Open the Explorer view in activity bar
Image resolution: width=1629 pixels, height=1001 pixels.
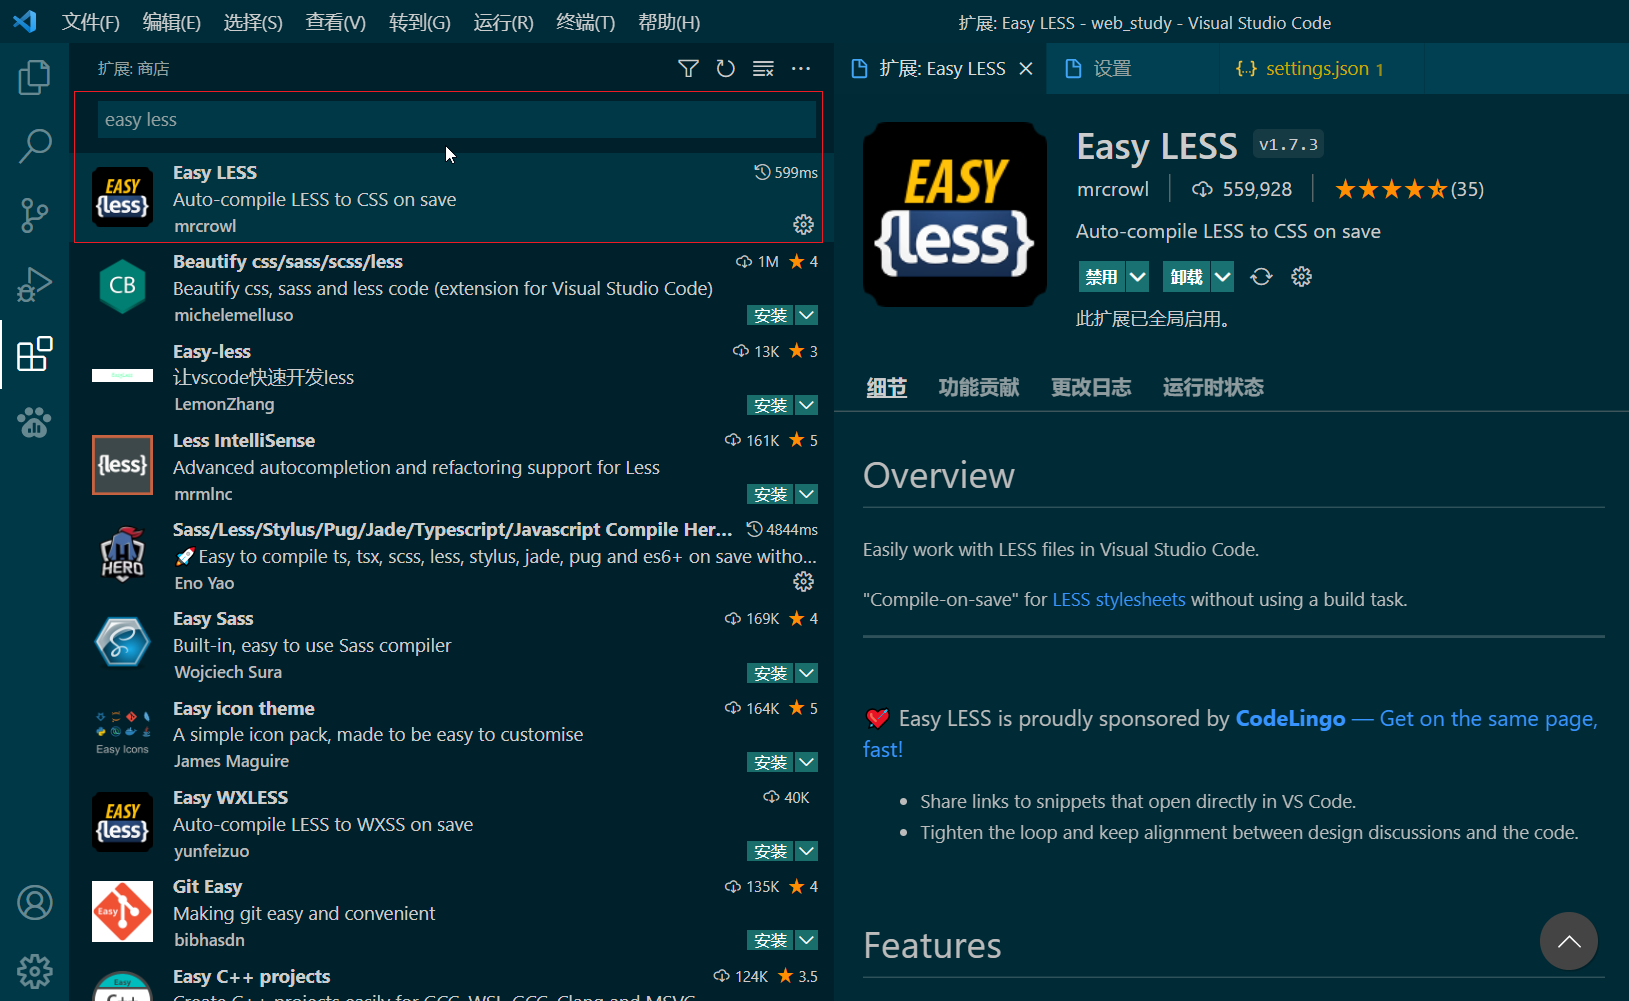point(34,77)
